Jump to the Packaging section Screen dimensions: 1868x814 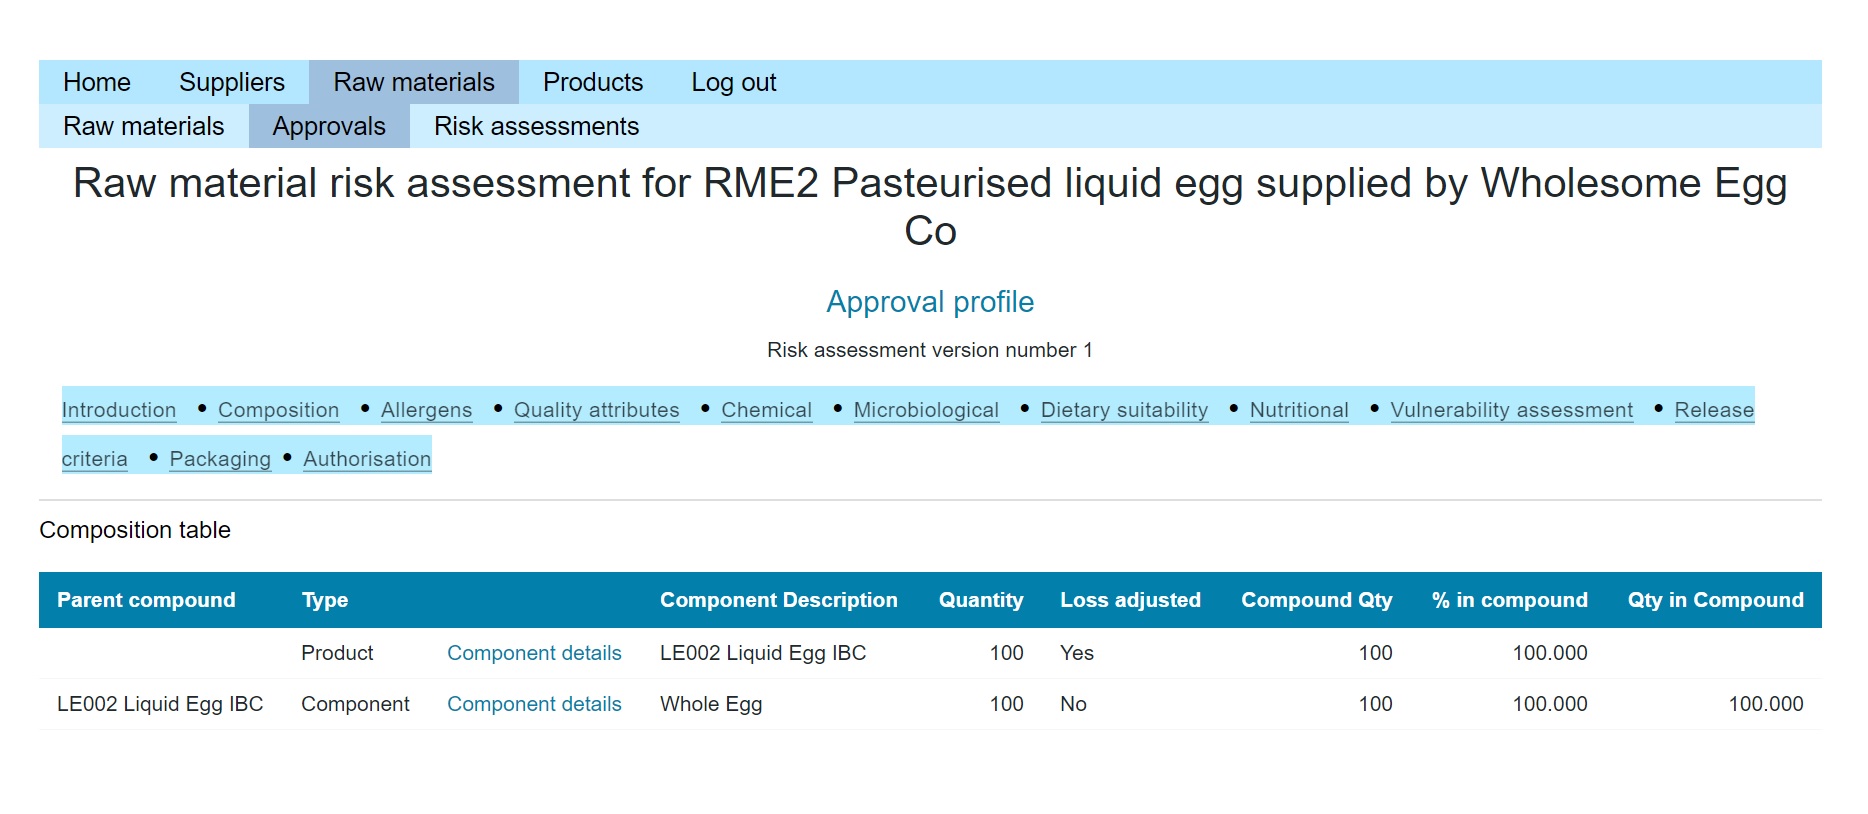(220, 459)
